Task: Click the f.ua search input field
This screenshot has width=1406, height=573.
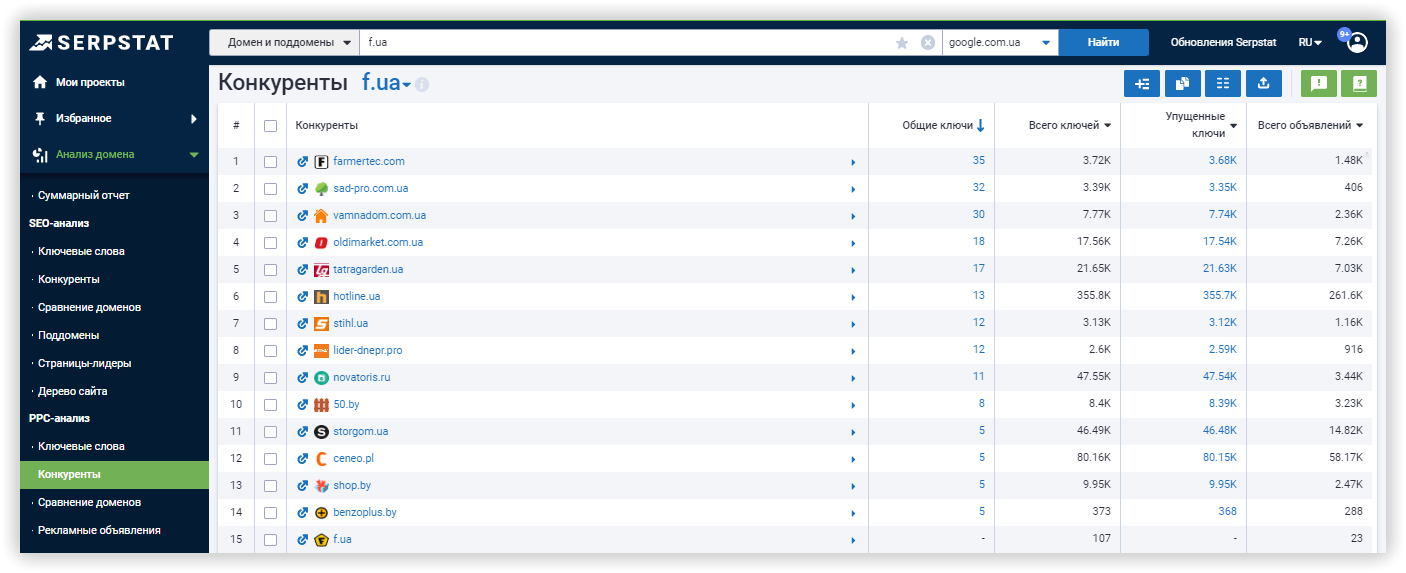Action: [x=625, y=42]
